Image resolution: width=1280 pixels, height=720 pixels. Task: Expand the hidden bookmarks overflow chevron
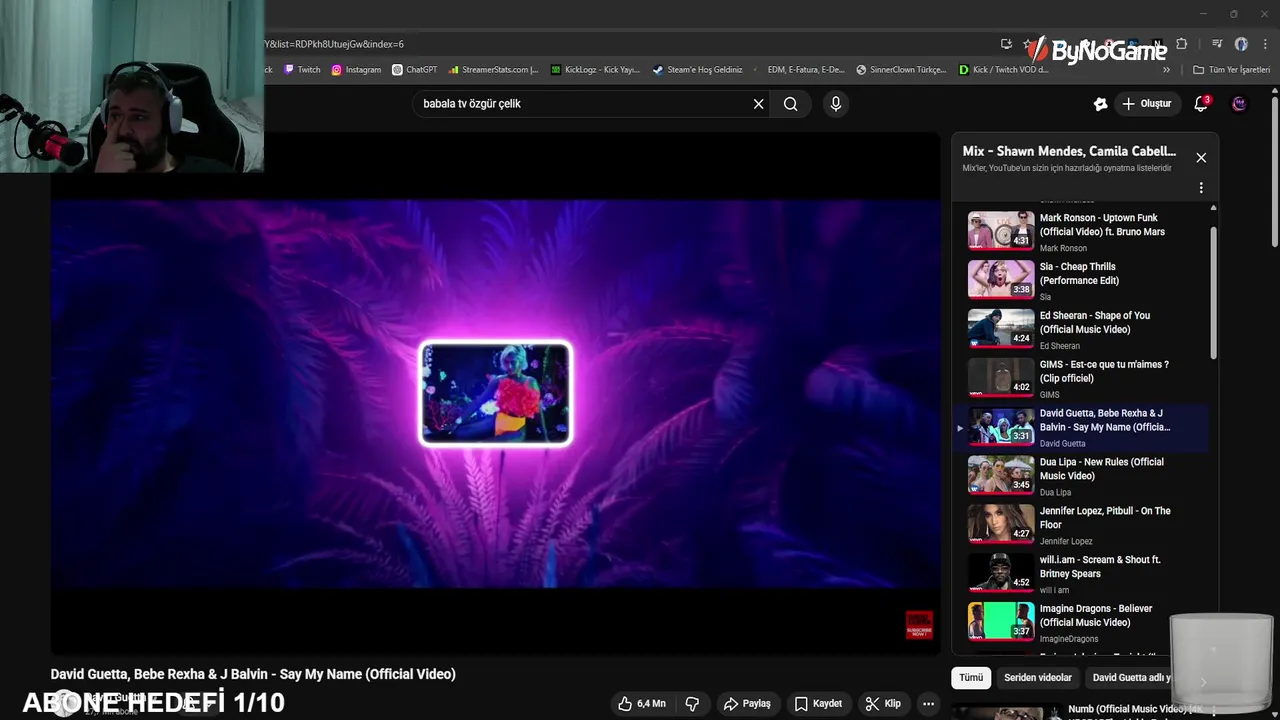pos(1166,70)
